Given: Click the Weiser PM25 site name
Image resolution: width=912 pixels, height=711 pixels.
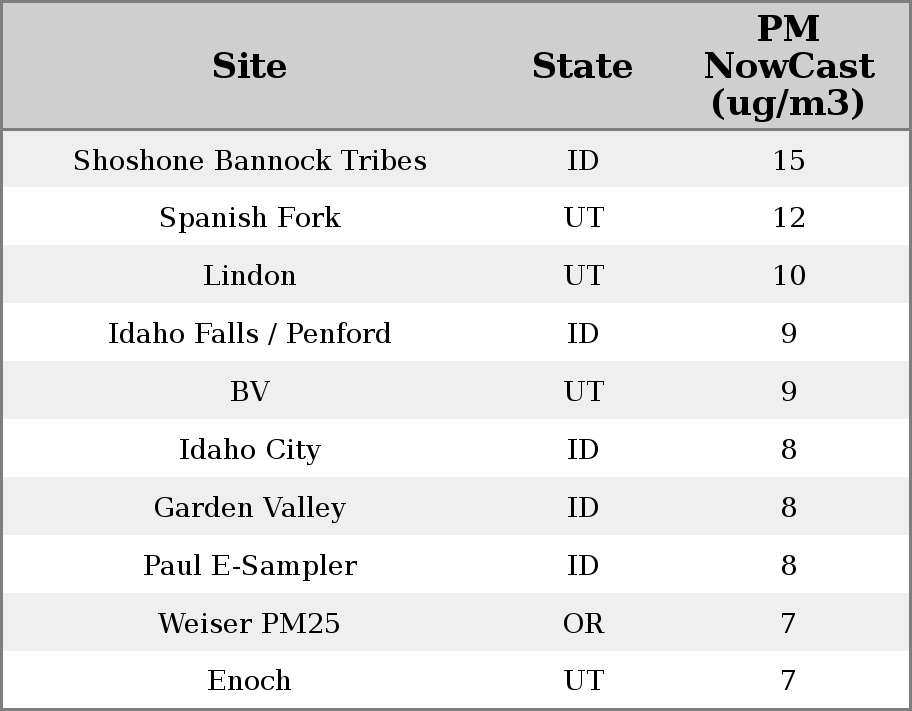Looking at the screenshot, I should 250,624.
